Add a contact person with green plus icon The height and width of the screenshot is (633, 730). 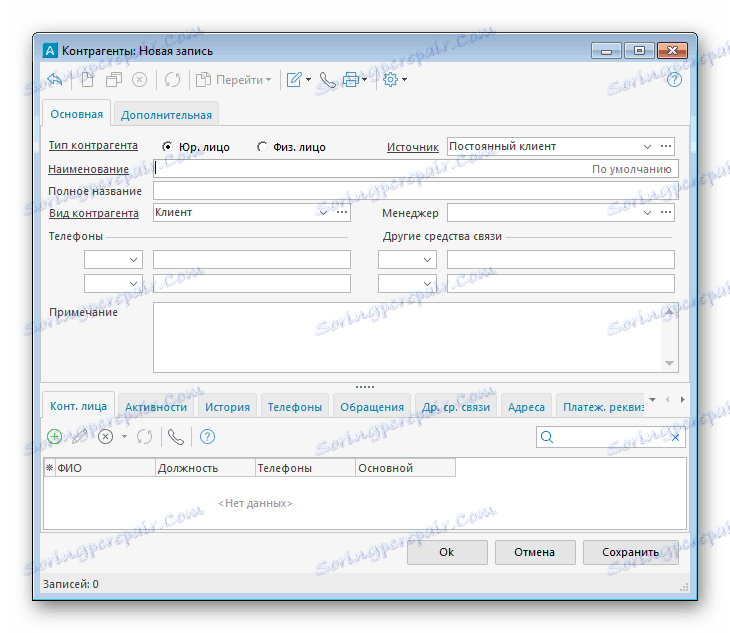(x=54, y=437)
